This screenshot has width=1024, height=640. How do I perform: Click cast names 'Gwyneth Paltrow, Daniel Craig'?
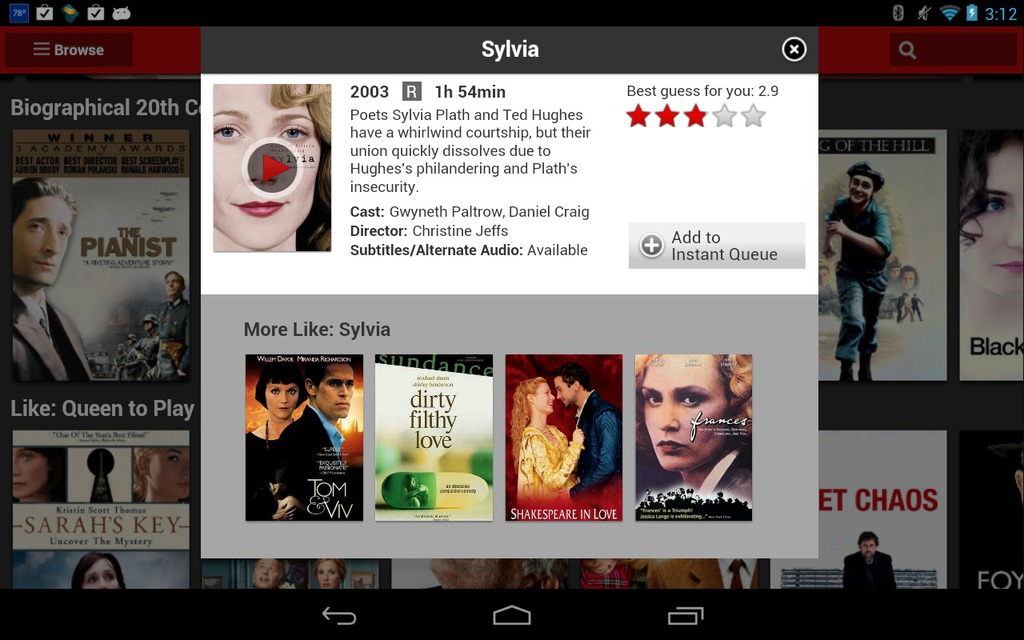[x=489, y=212]
